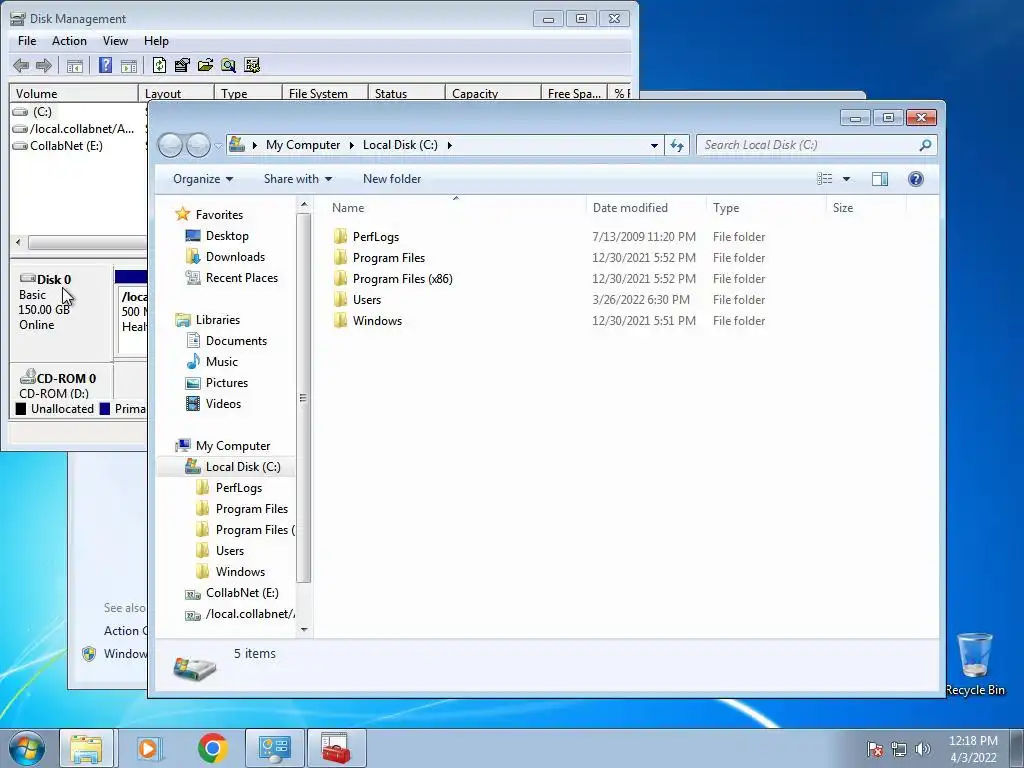Viewport: 1024px width, 768px height.
Task: Click the Change your view icon
Action: click(825, 179)
